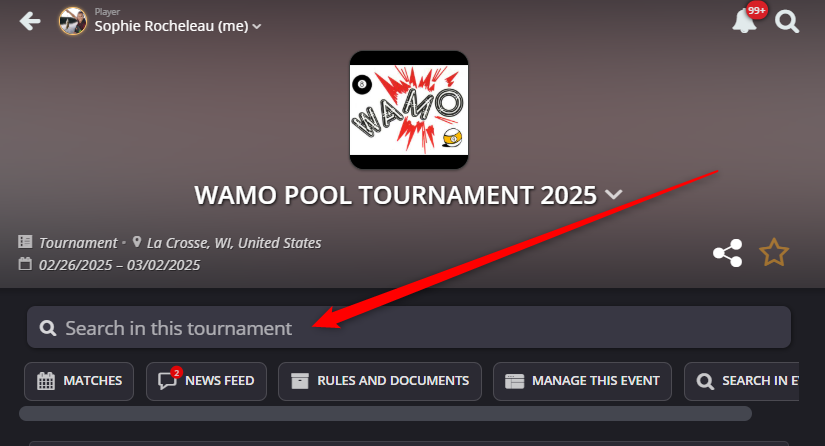Image resolution: width=825 pixels, height=446 pixels.
Task: Expand the Sophie Rocheleau player dropdown
Action: coord(257,26)
